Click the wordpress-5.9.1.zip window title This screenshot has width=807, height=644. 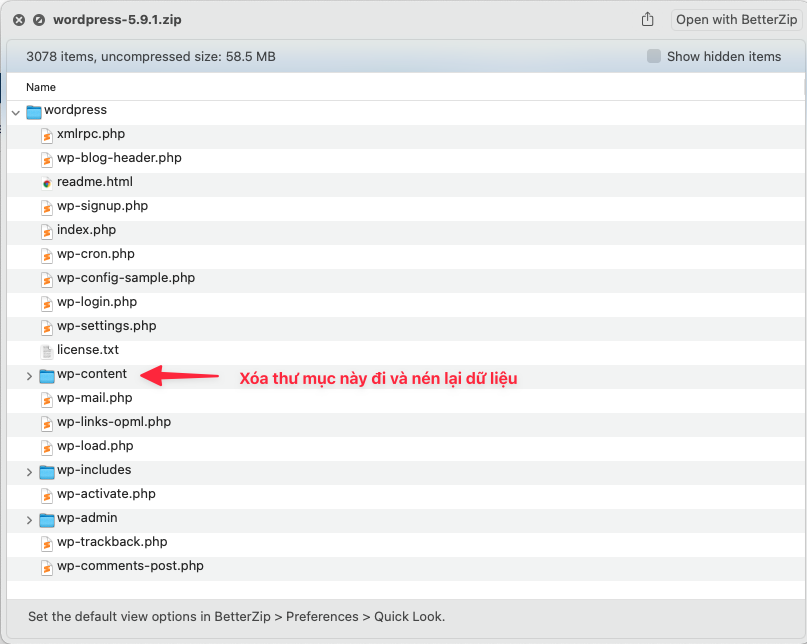[x=117, y=20]
